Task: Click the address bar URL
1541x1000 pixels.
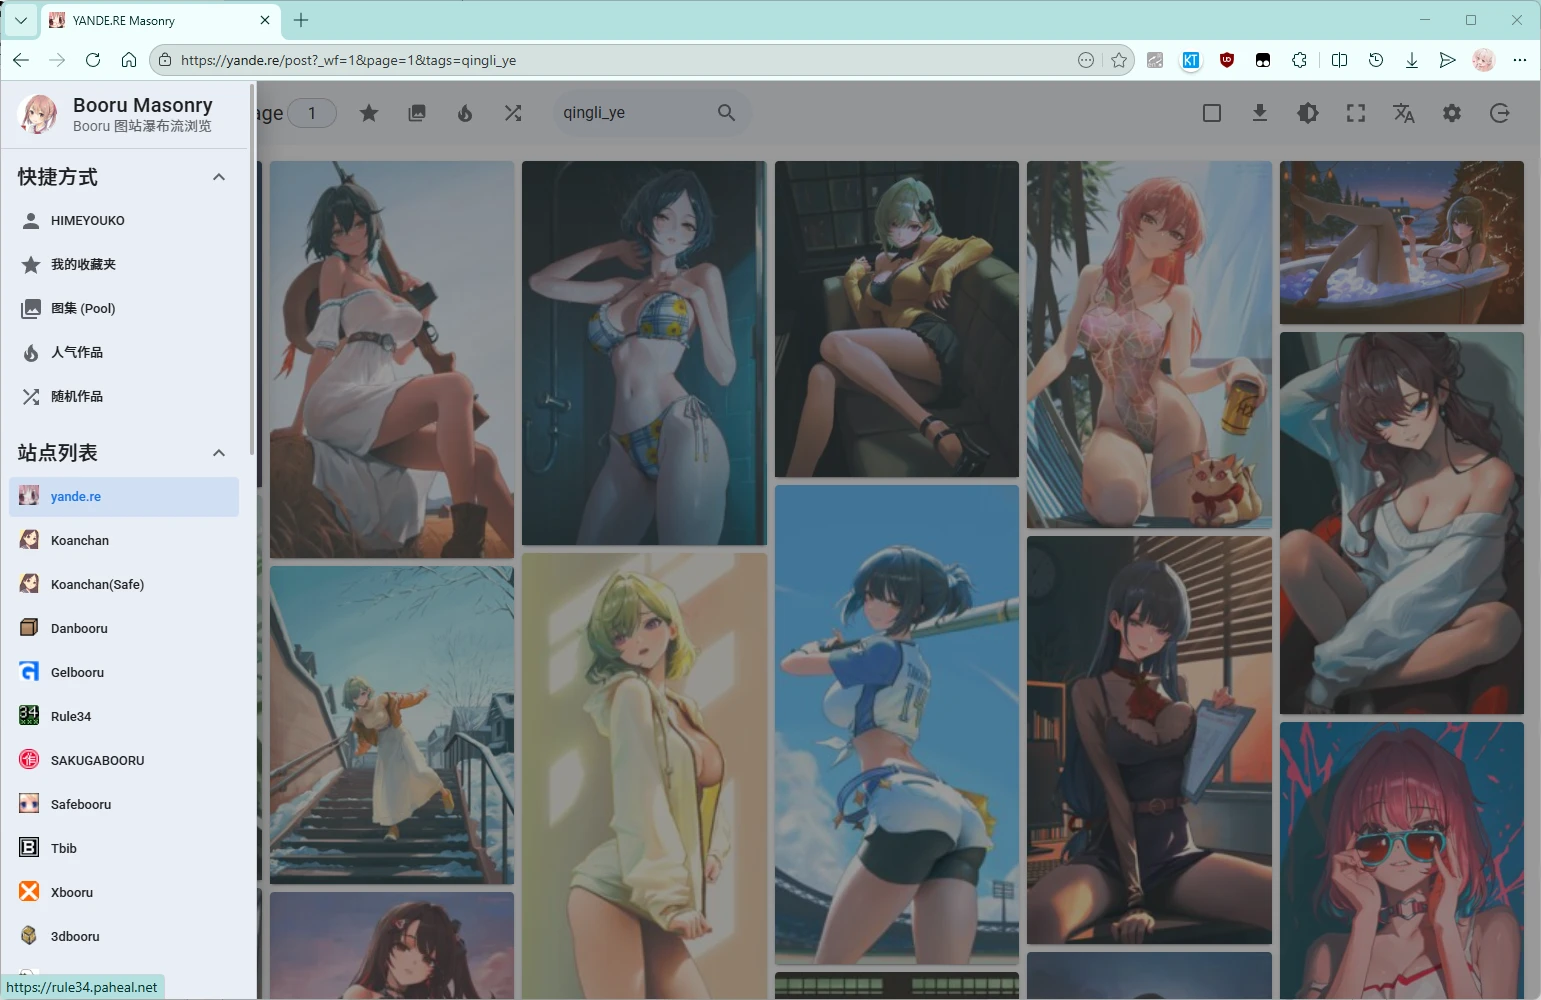Action: pyautogui.click(x=348, y=60)
